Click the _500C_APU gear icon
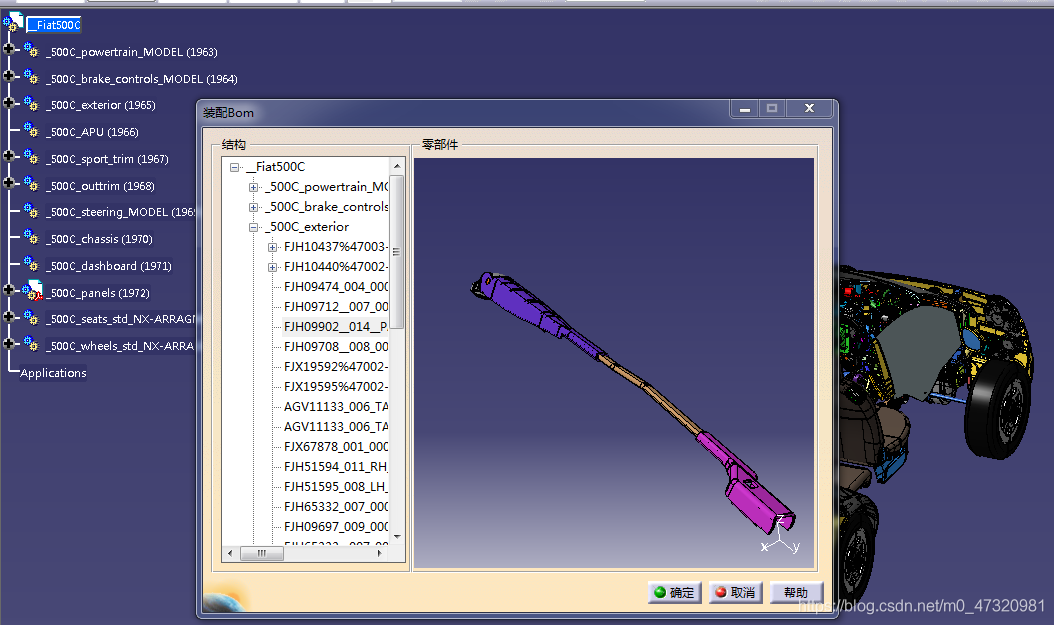 coord(31,131)
